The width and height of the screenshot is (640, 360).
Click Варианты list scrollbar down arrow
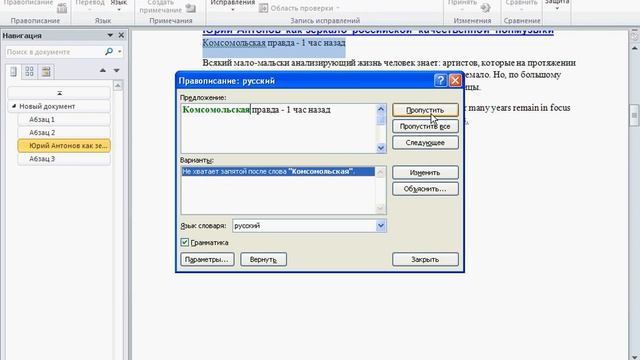[x=380, y=209]
